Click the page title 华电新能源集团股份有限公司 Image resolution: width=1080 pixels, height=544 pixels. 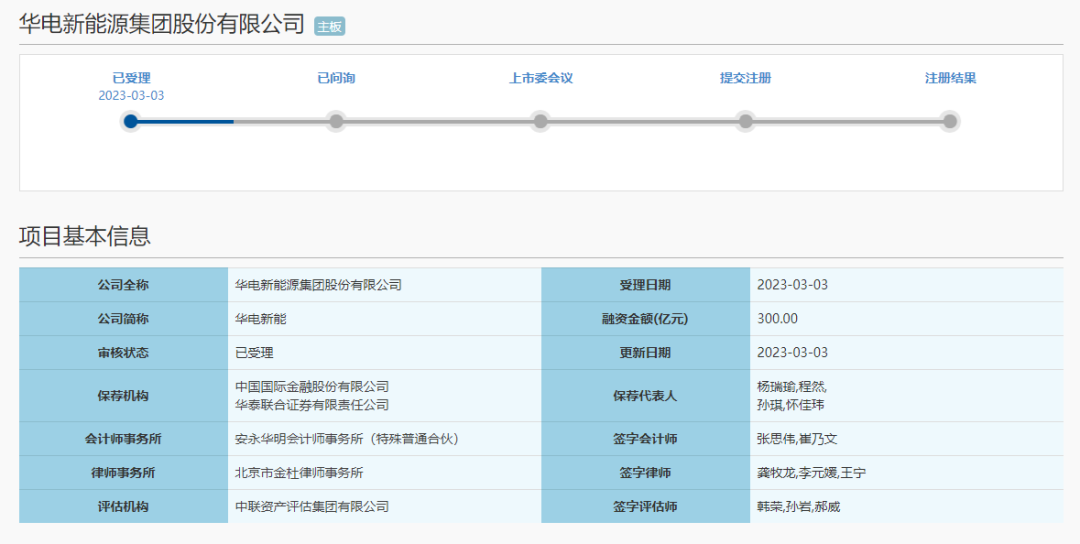(162, 24)
